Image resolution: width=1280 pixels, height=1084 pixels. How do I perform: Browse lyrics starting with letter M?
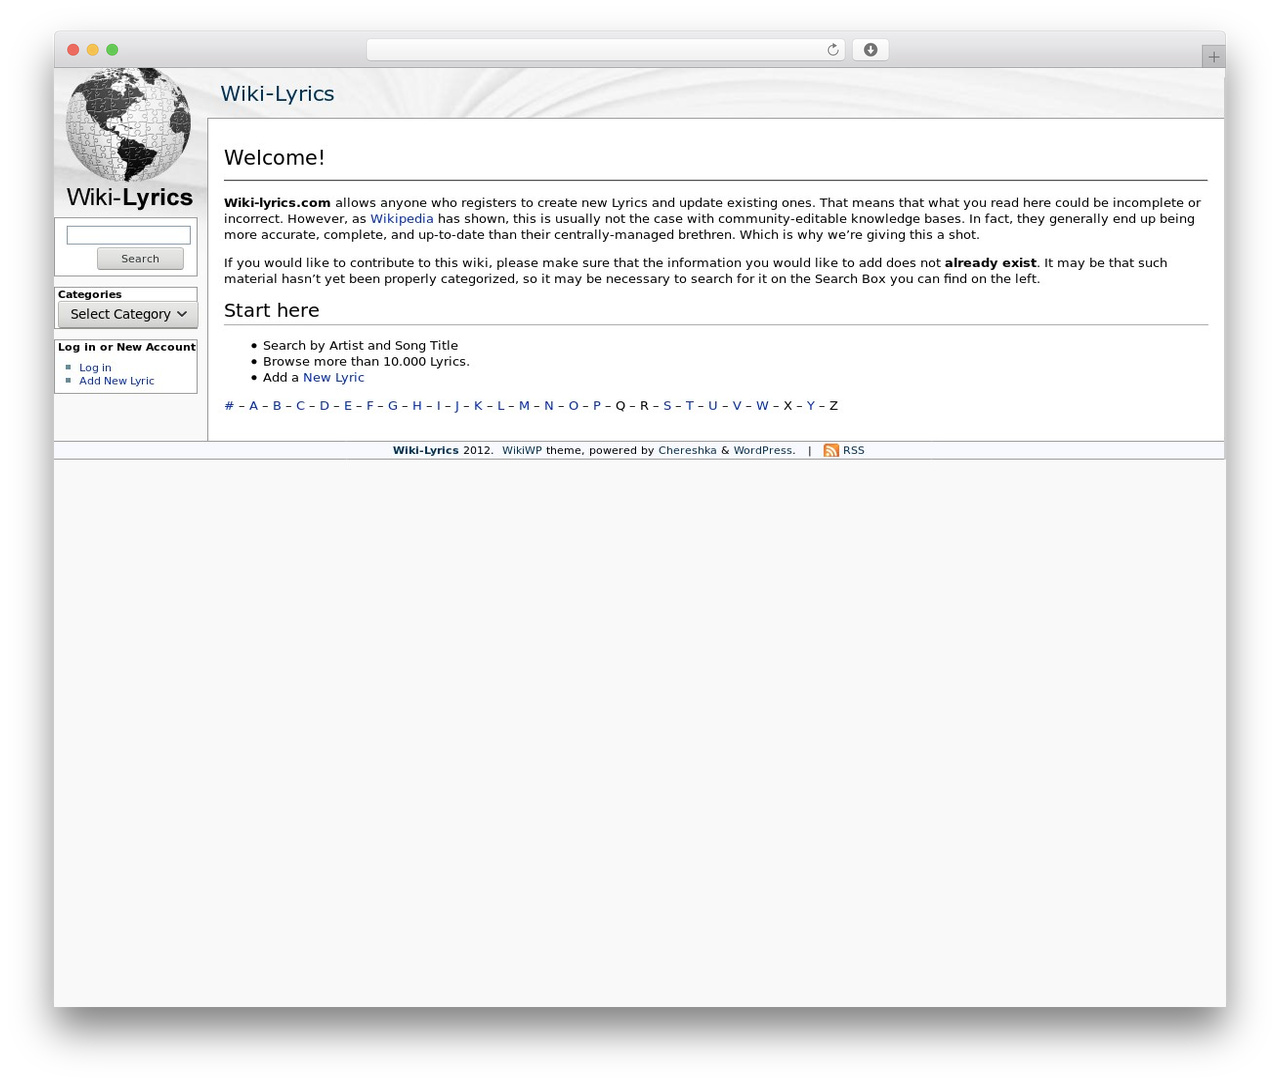(x=524, y=406)
